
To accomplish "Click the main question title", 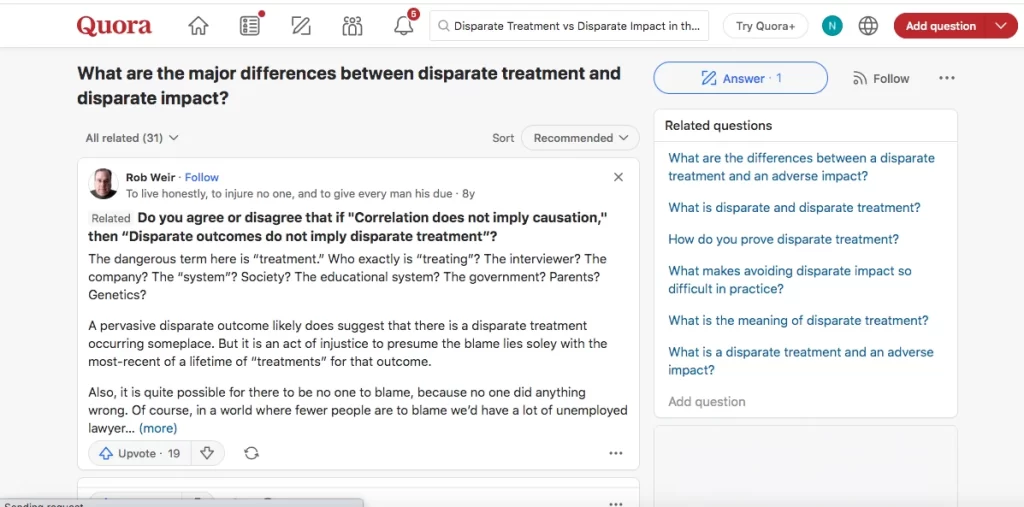I will click(349, 86).
